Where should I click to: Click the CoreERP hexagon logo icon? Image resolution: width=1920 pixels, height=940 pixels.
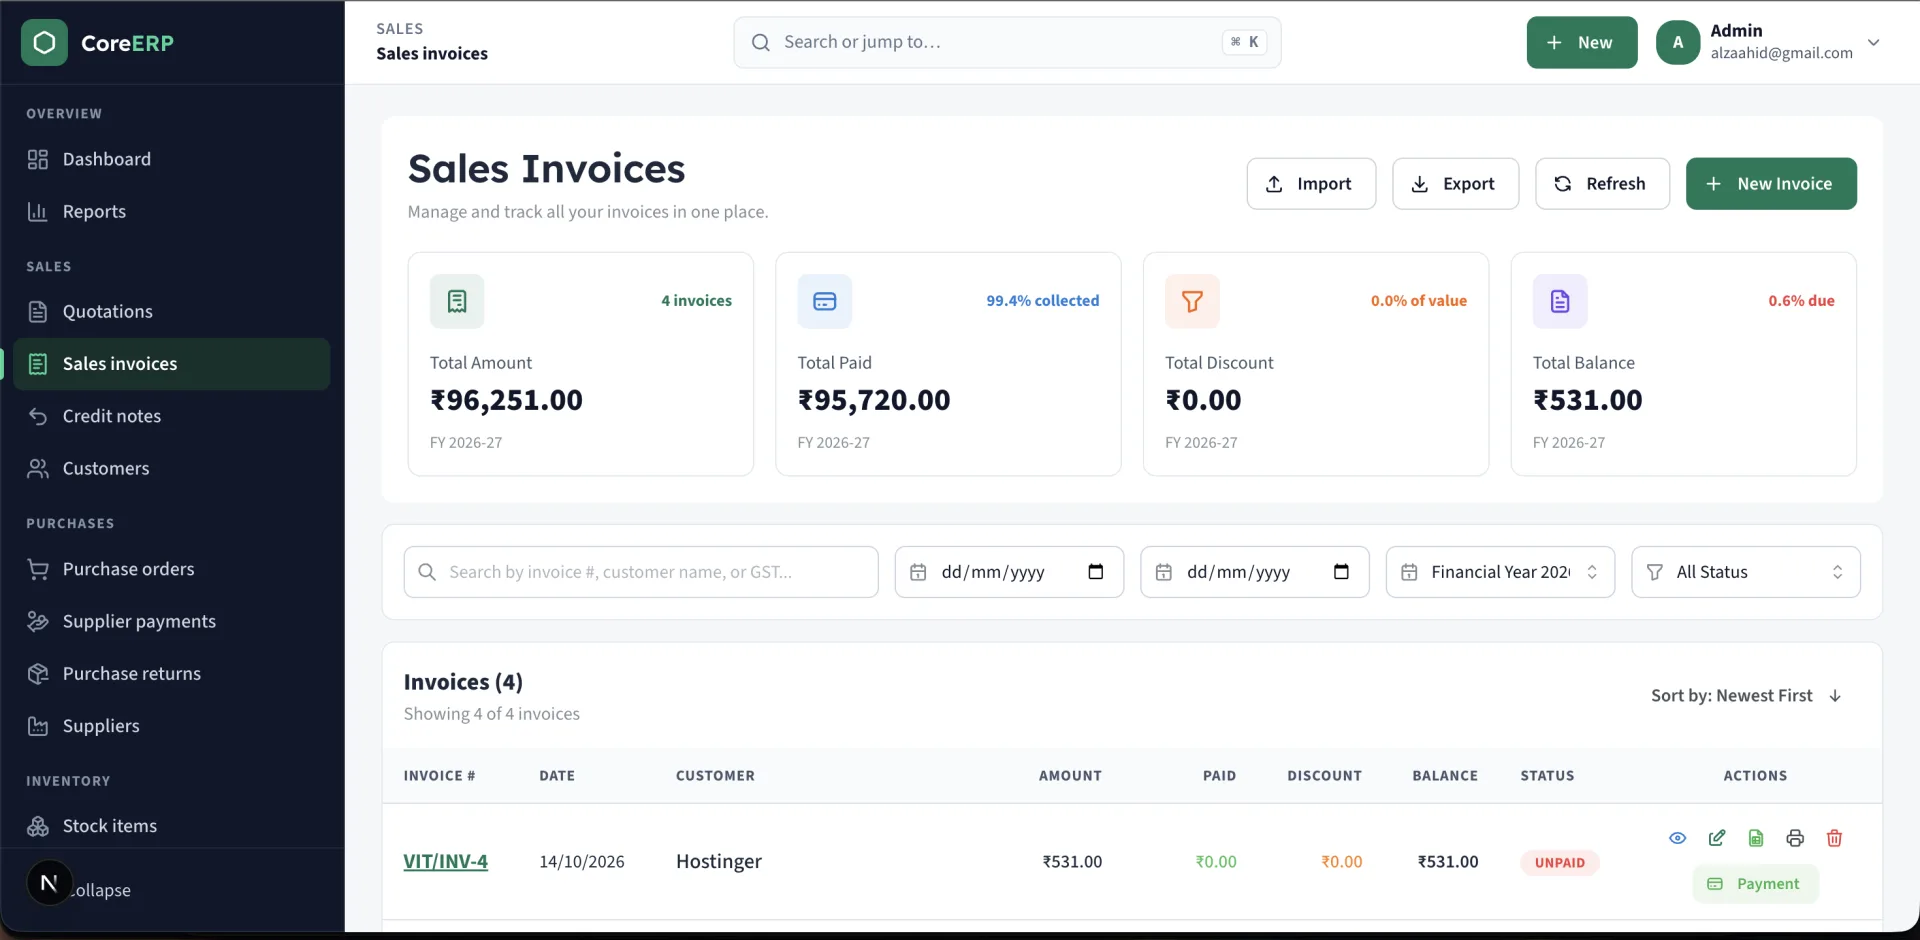coord(44,43)
